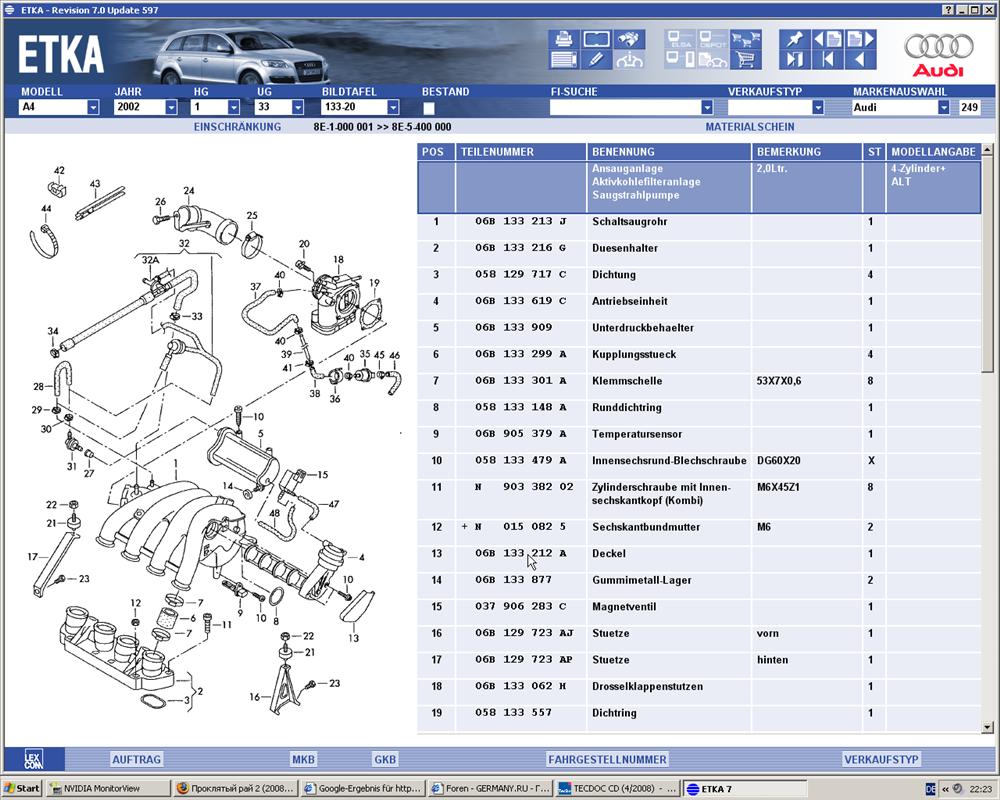Click the MKB button

pyautogui.click(x=303, y=759)
